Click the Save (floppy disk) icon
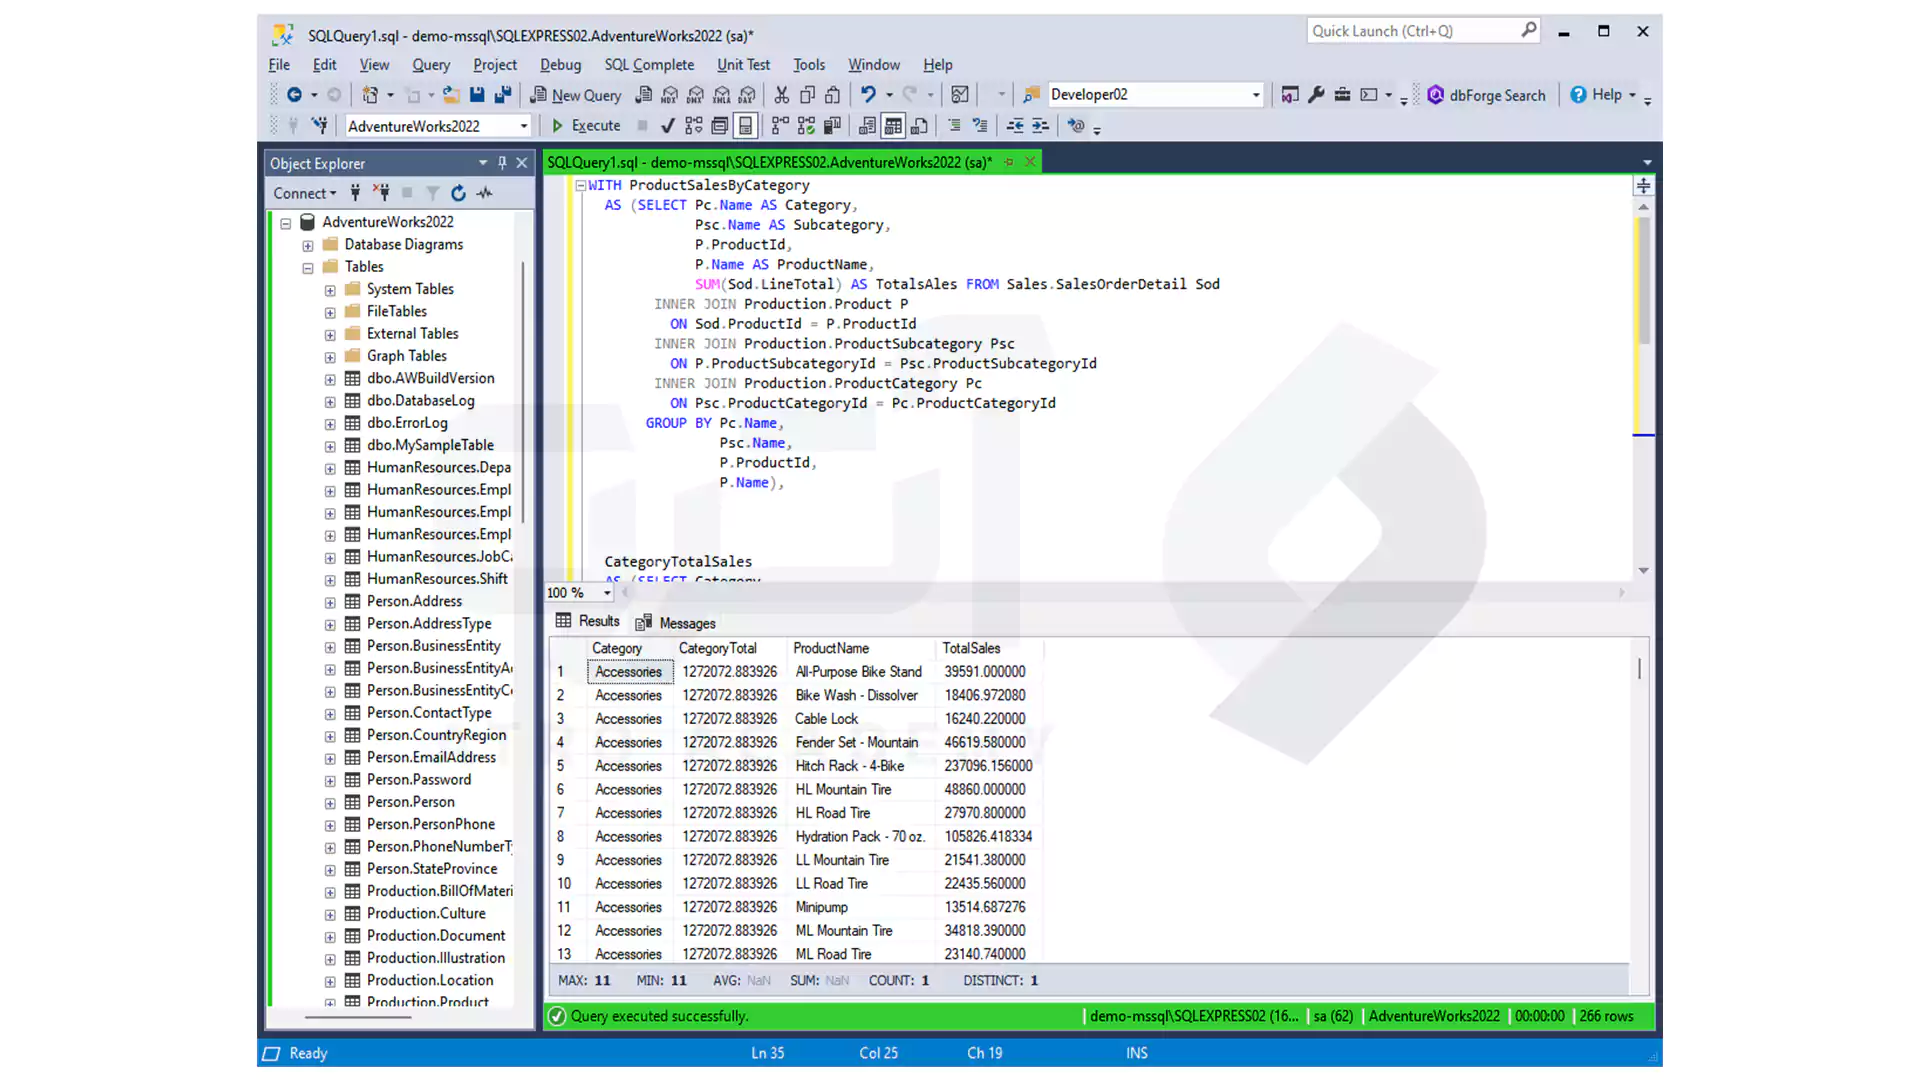This screenshot has width=1920, height=1080. 477,95
